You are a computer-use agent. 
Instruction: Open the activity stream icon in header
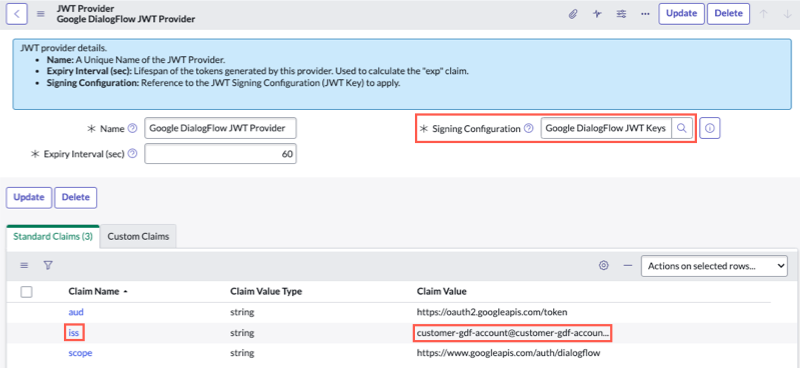597,14
